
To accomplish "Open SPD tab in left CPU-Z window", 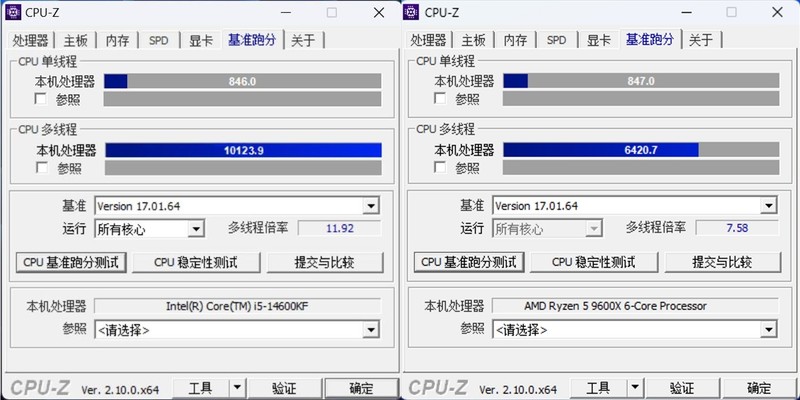I will tap(158, 40).
